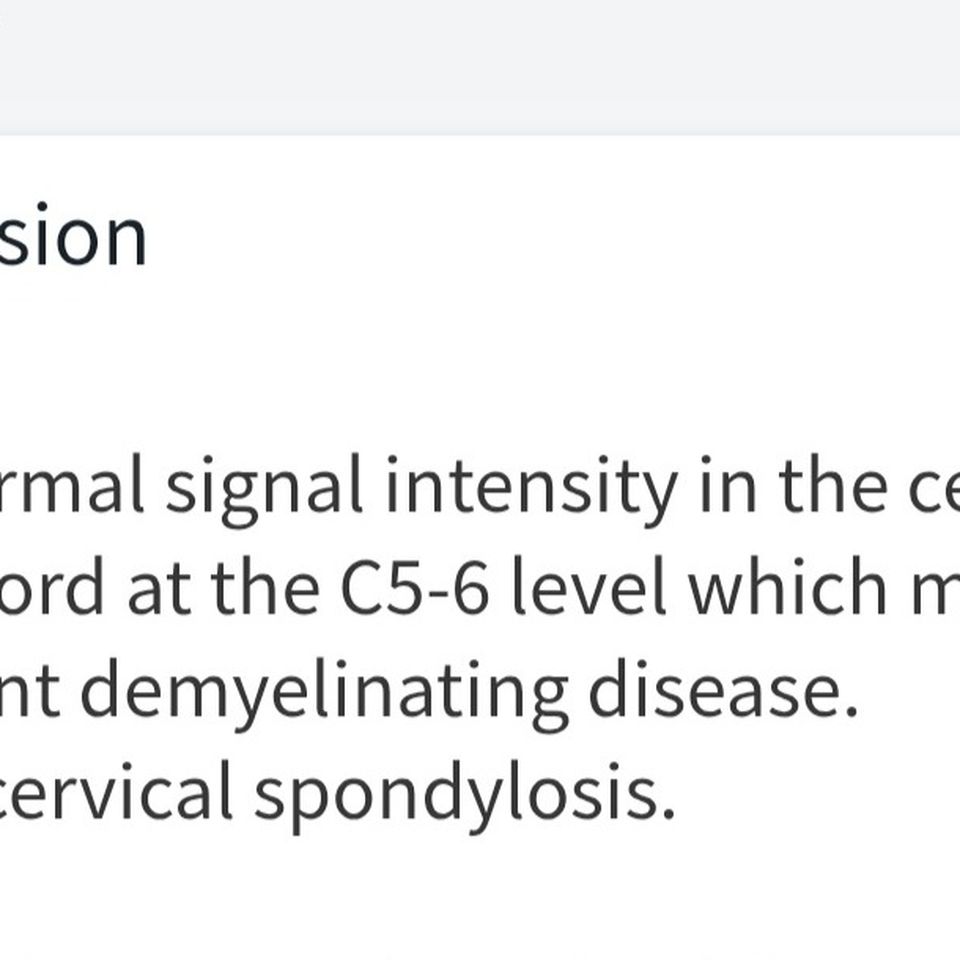Click the word 'disease.'
The image size is (960, 960).
(722, 688)
